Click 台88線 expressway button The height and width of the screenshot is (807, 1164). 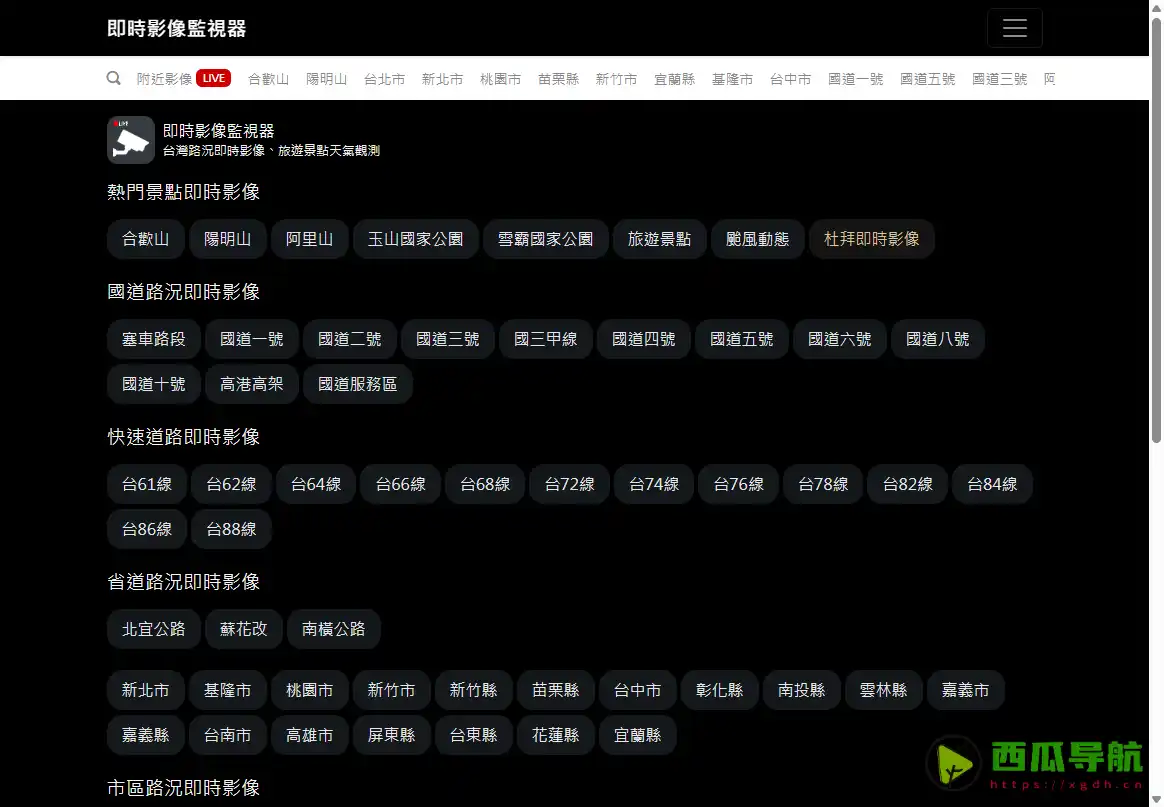coord(231,529)
